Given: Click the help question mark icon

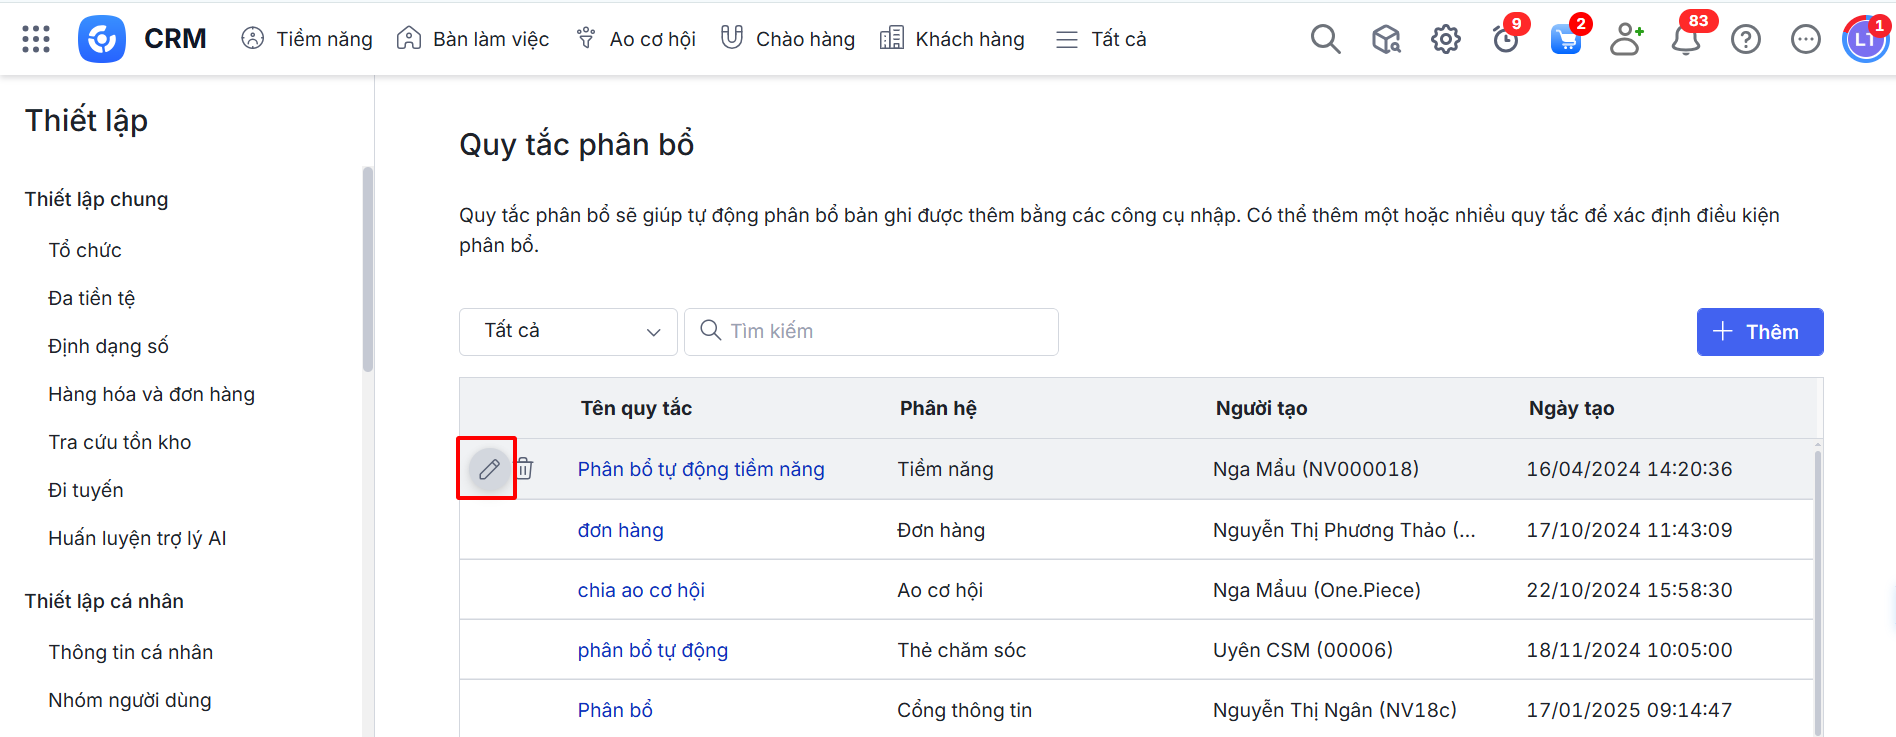Looking at the screenshot, I should pyautogui.click(x=1745, y=39).
